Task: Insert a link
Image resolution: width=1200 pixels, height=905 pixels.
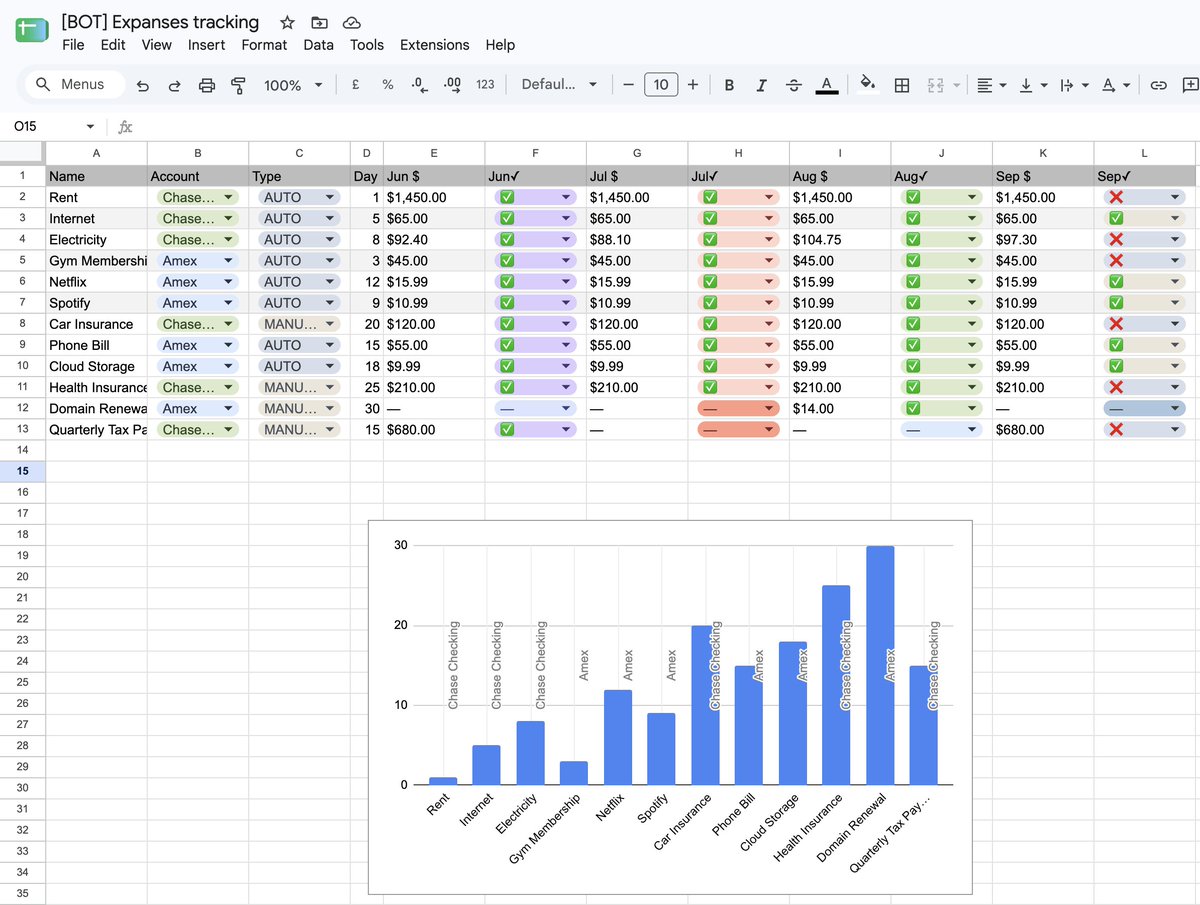Action: coord(1158,85)
